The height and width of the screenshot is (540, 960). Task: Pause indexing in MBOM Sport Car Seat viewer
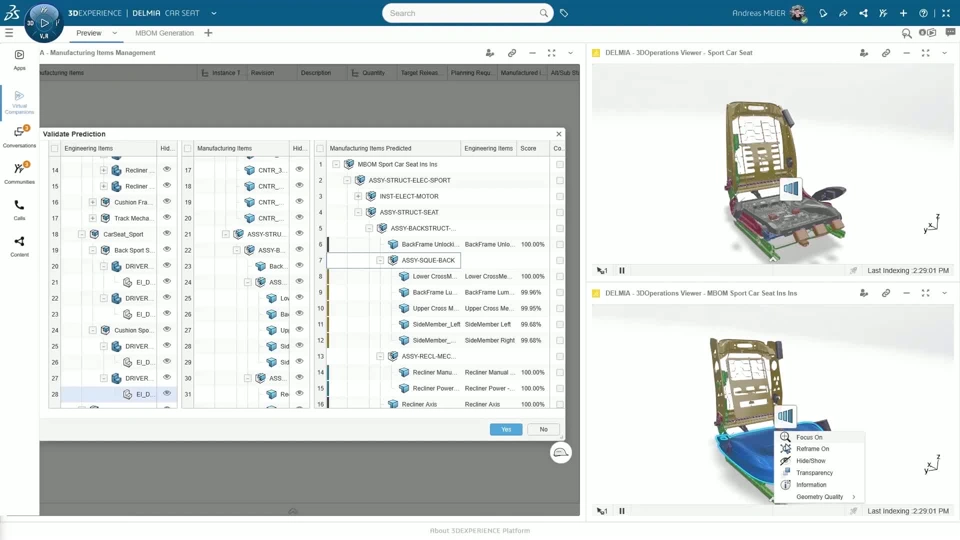(622, 511)
